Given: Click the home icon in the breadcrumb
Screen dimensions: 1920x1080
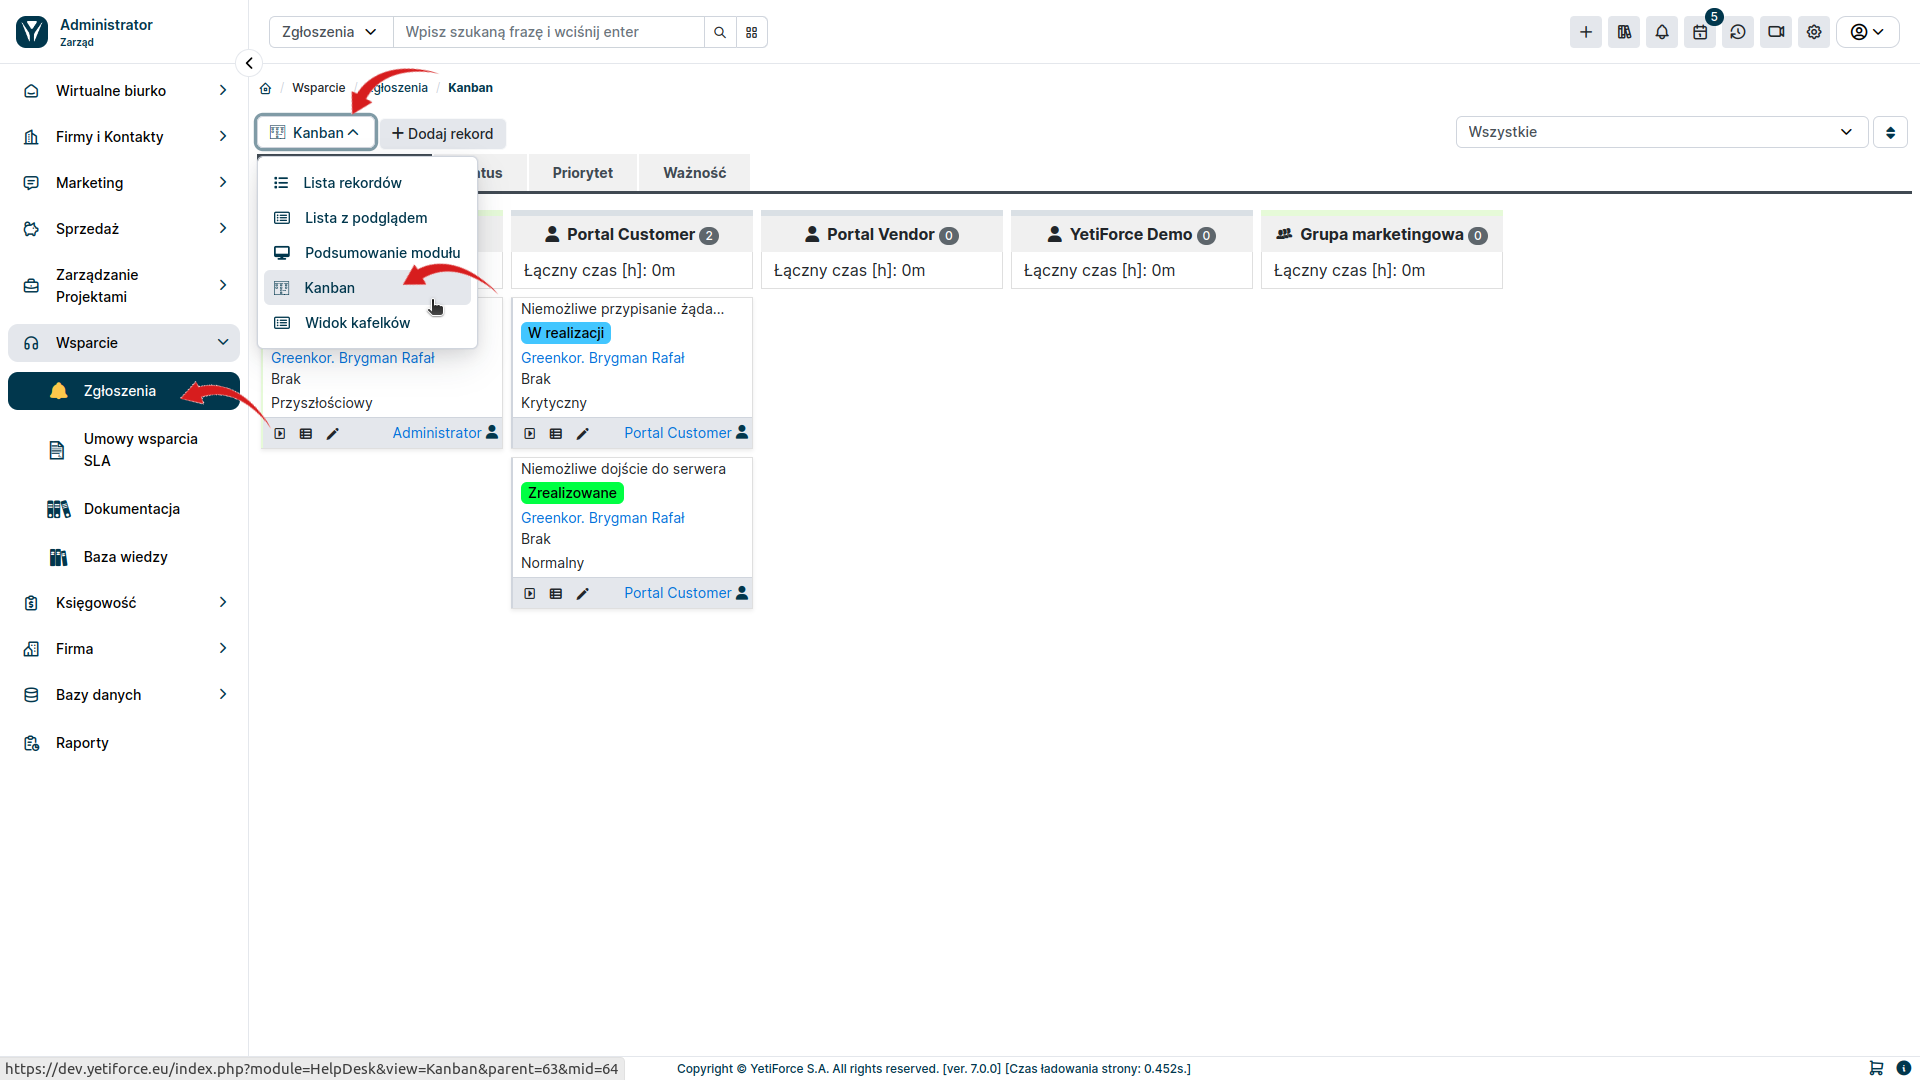Looking at the screenshot, I should pos(266,88).
